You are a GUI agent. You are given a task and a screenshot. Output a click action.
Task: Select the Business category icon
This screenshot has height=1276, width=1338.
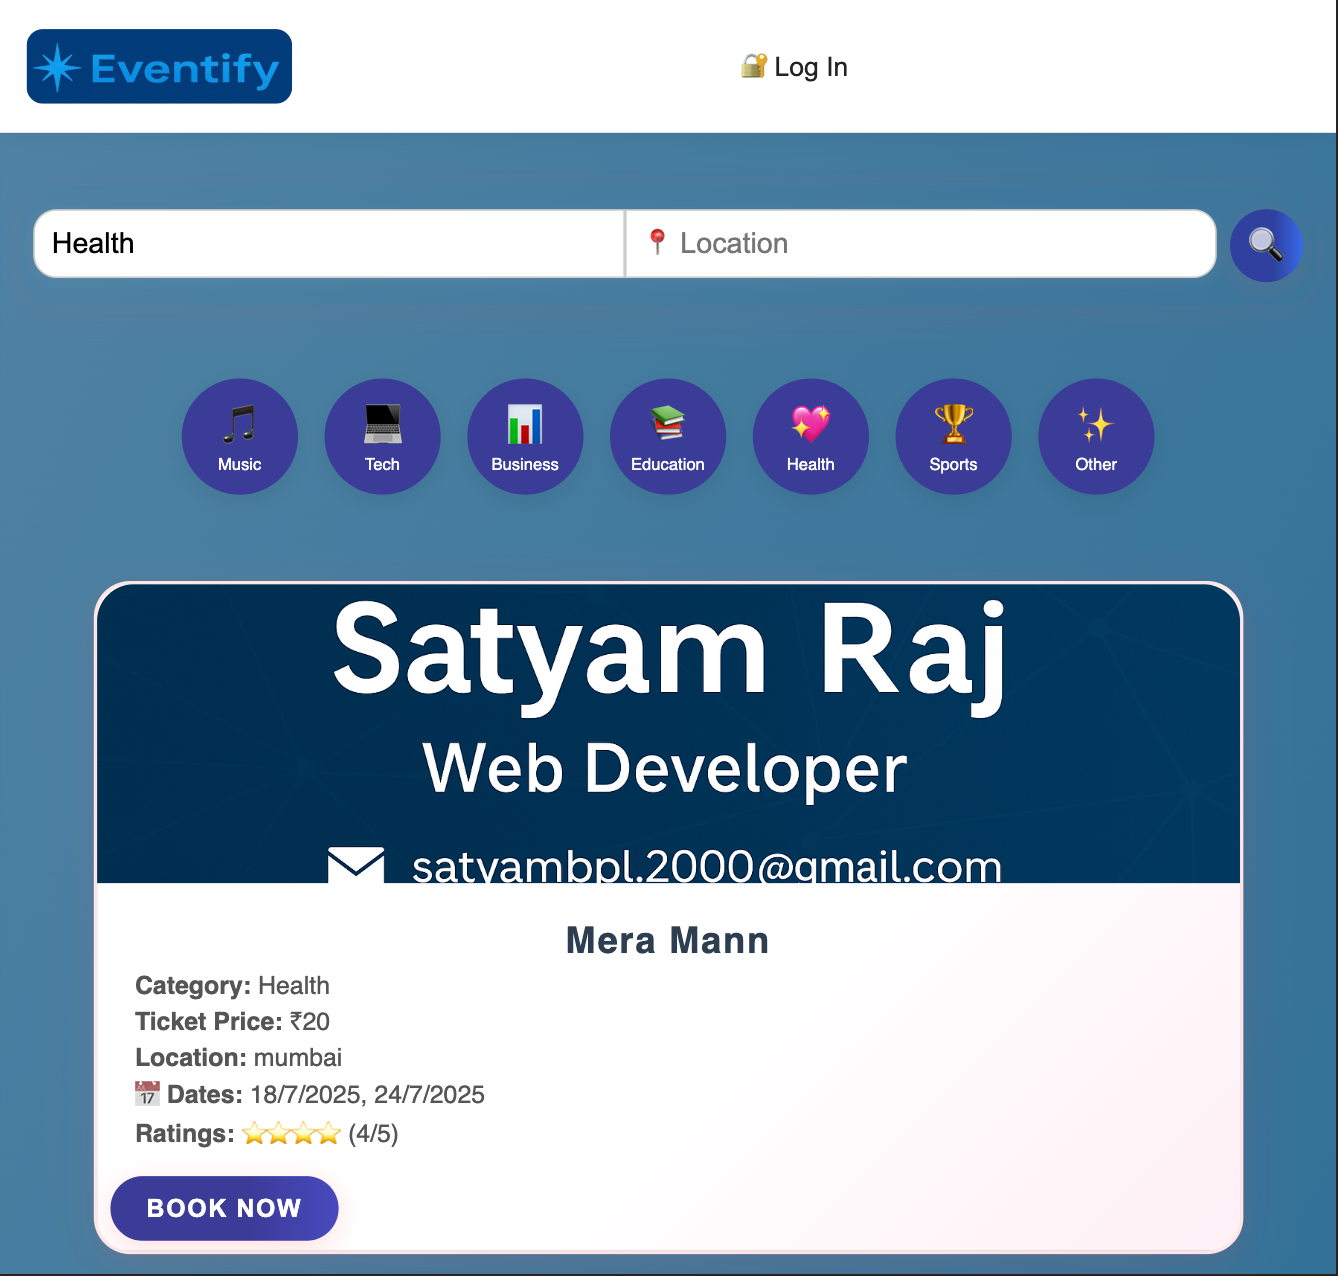(x=525, y=436)
